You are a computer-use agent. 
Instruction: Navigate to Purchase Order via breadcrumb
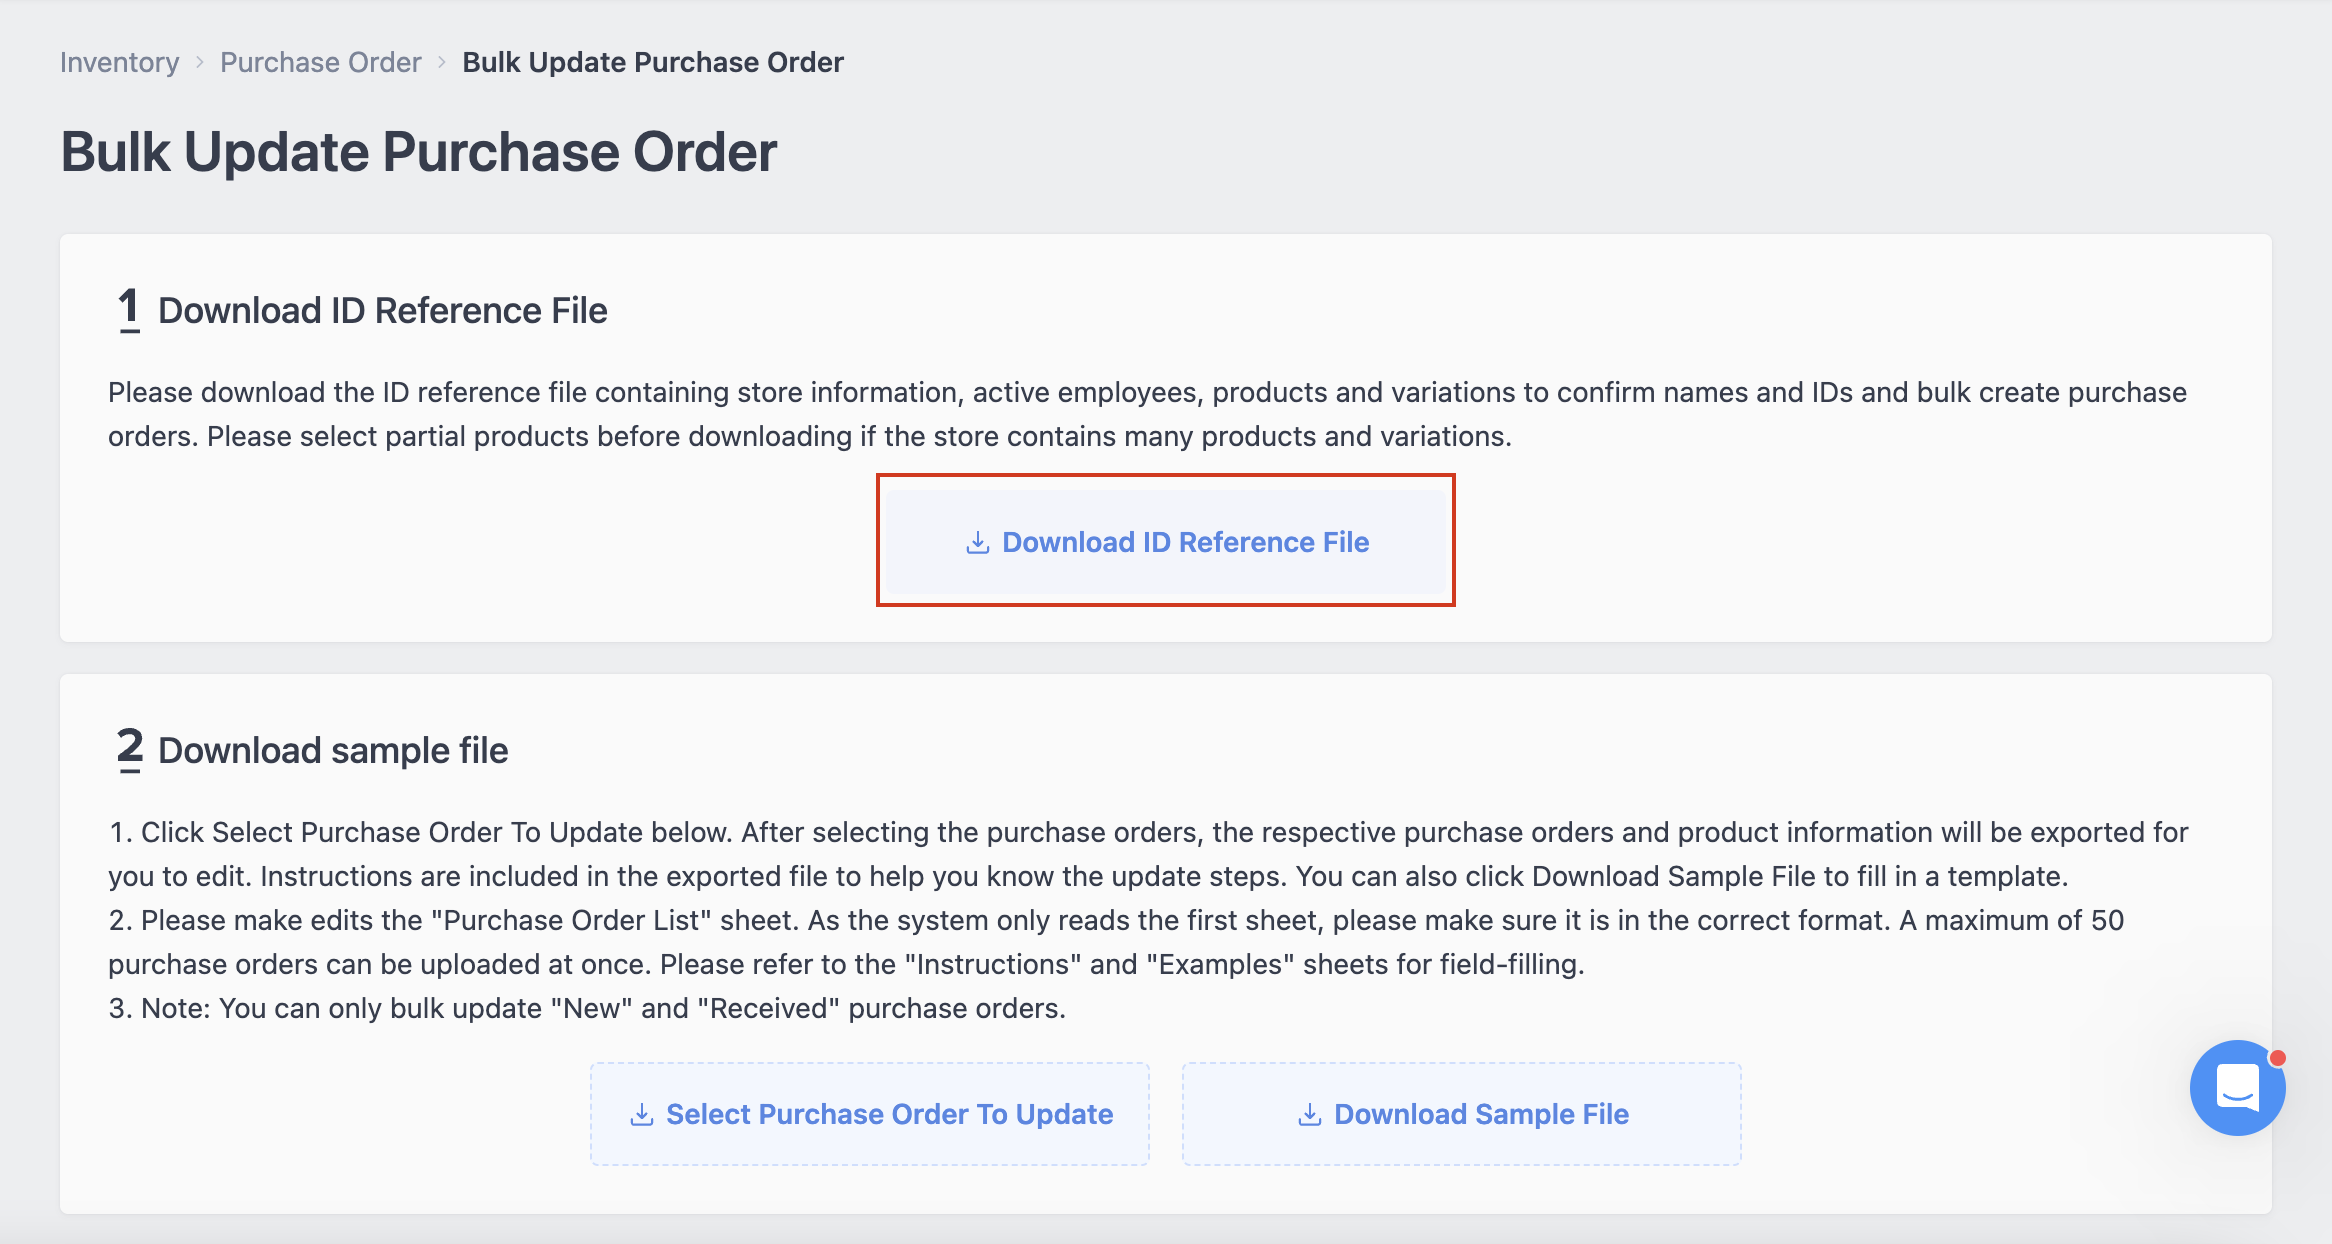click(x=321, y=61)
